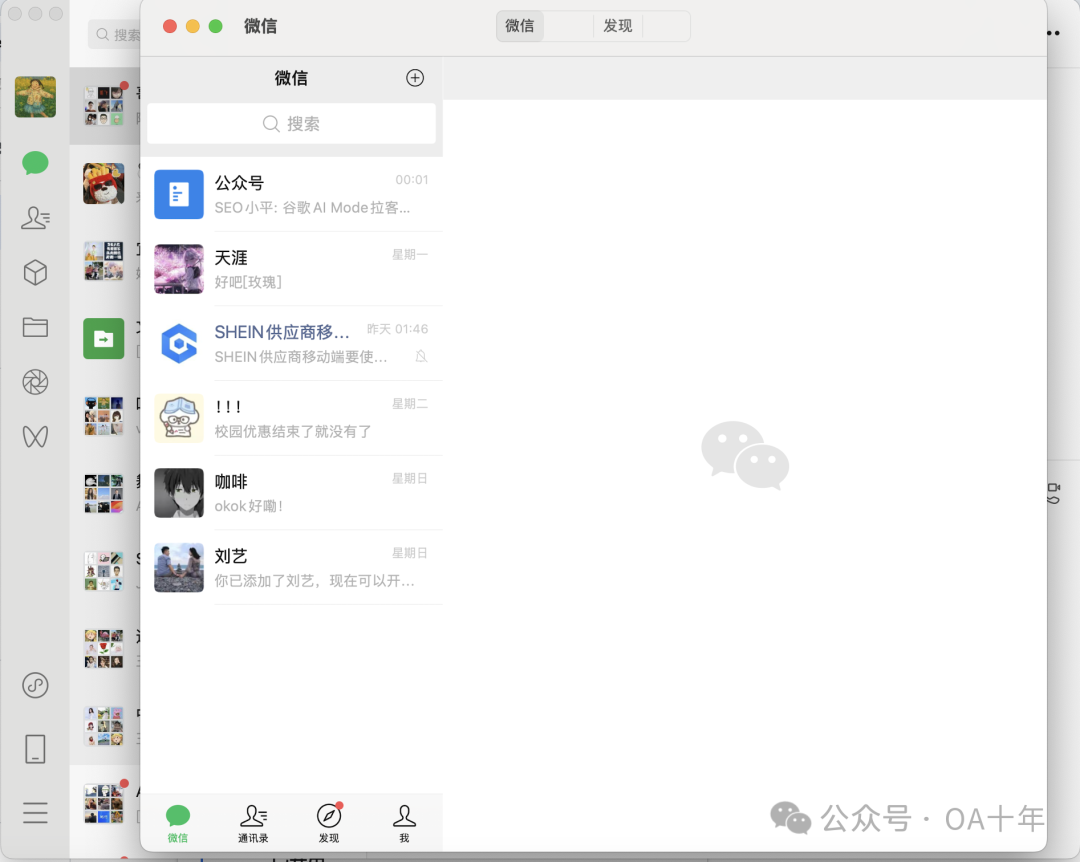The height and width of the screenshot is (862, 1080).
Task: Click the muted bell icon in SHEIN row
Action: tap(422, 356)
